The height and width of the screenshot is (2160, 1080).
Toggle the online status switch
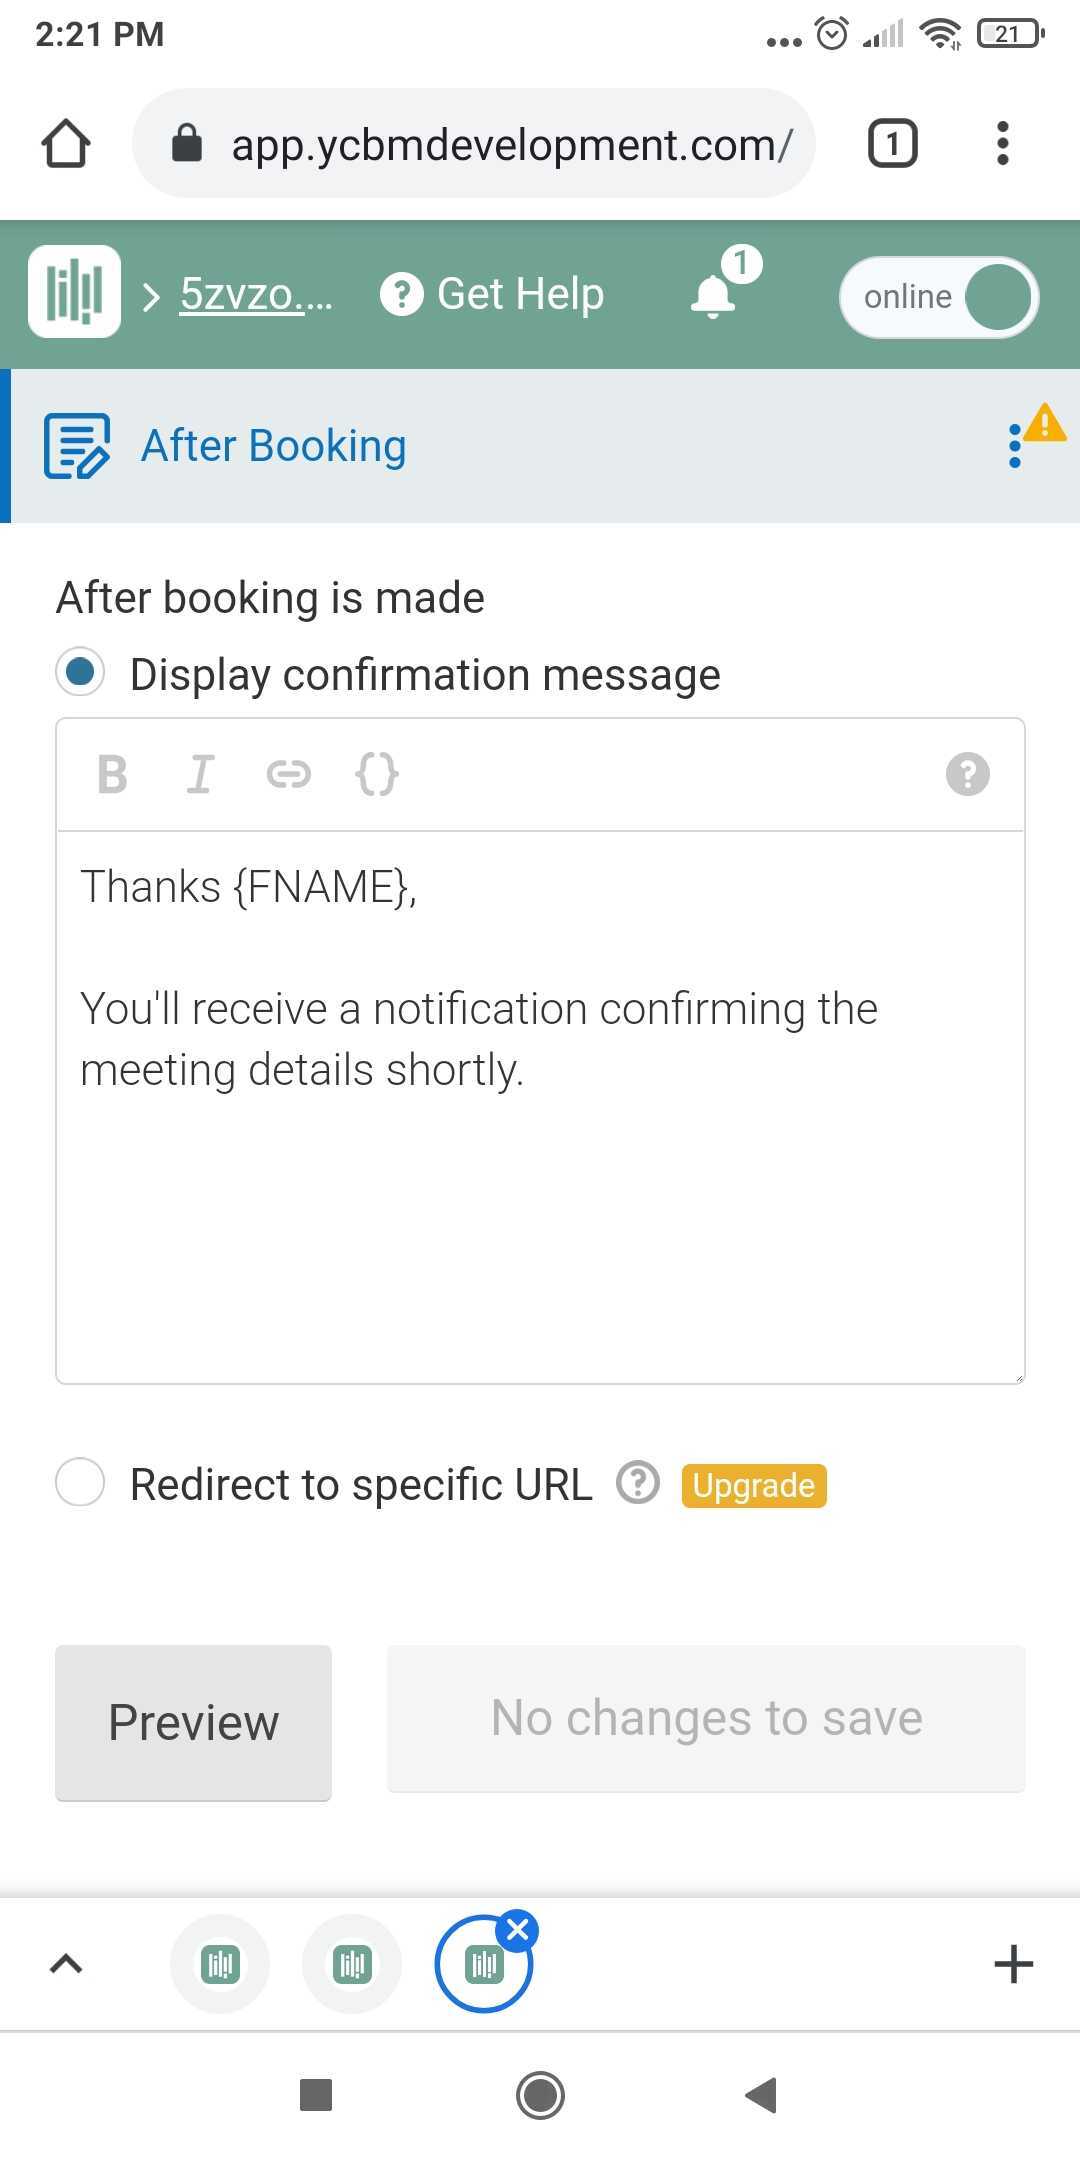click(x=939, y=297)
